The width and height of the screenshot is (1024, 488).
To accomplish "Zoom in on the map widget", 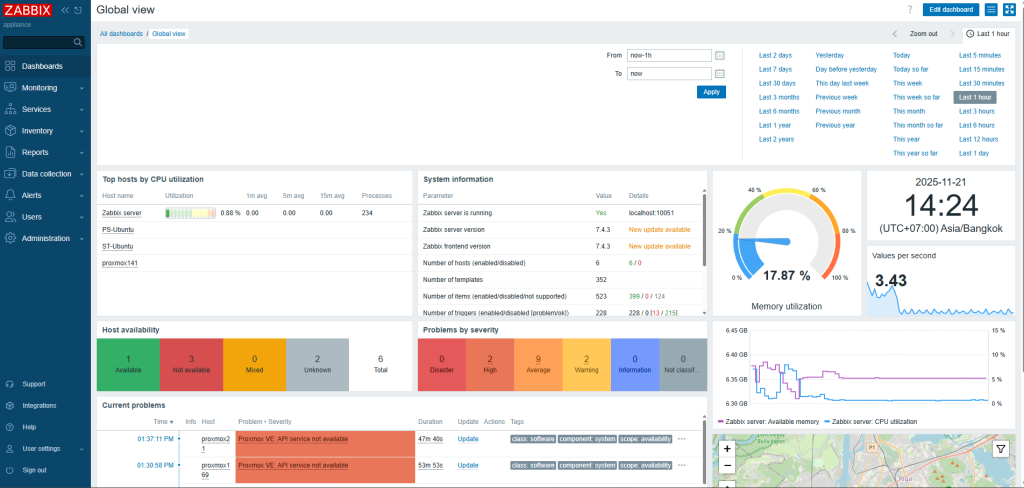I will click(727, 449).
